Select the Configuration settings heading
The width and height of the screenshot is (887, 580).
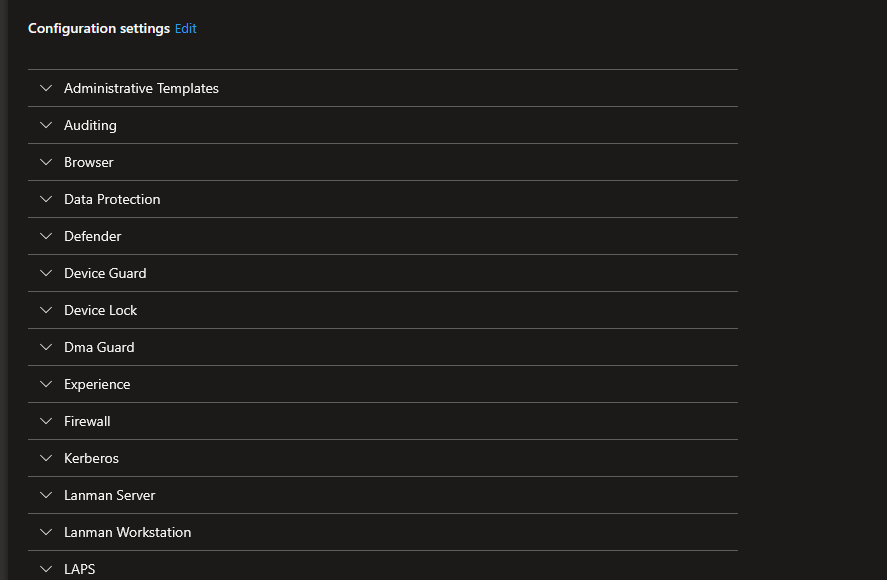[x=97, y=28]
